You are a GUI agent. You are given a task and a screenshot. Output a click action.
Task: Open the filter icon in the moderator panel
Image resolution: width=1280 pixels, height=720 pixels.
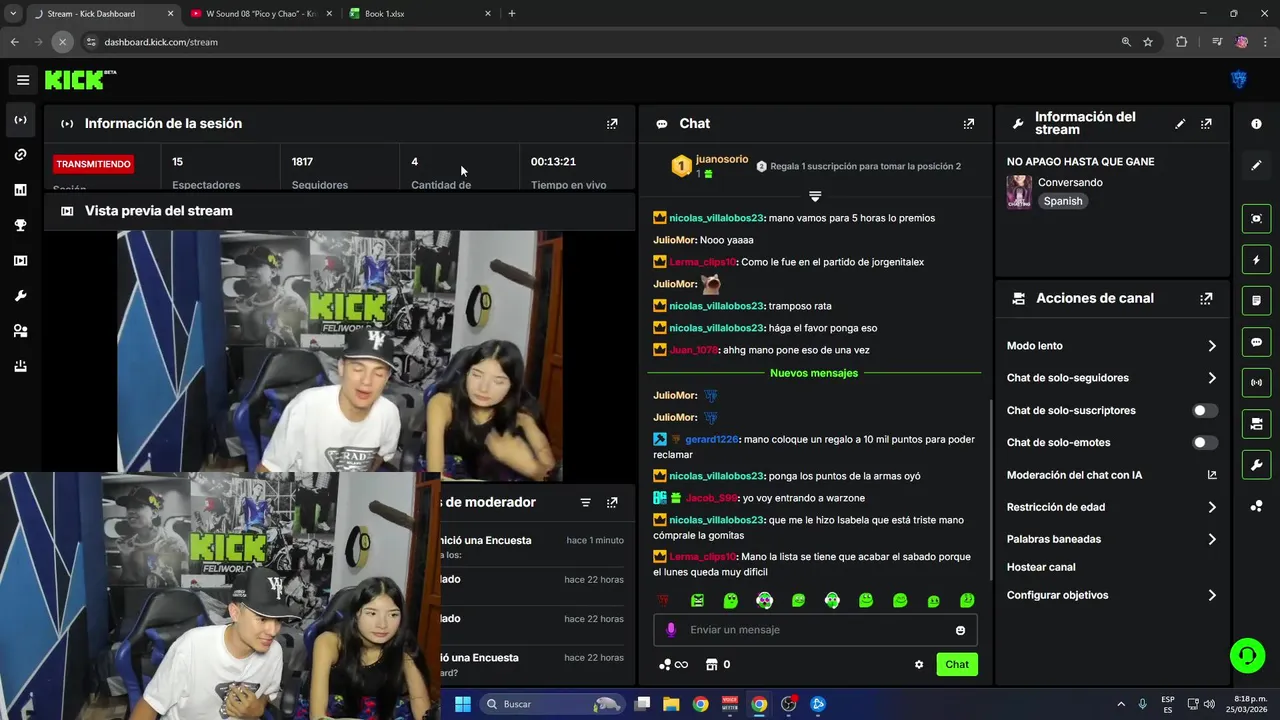586,502
